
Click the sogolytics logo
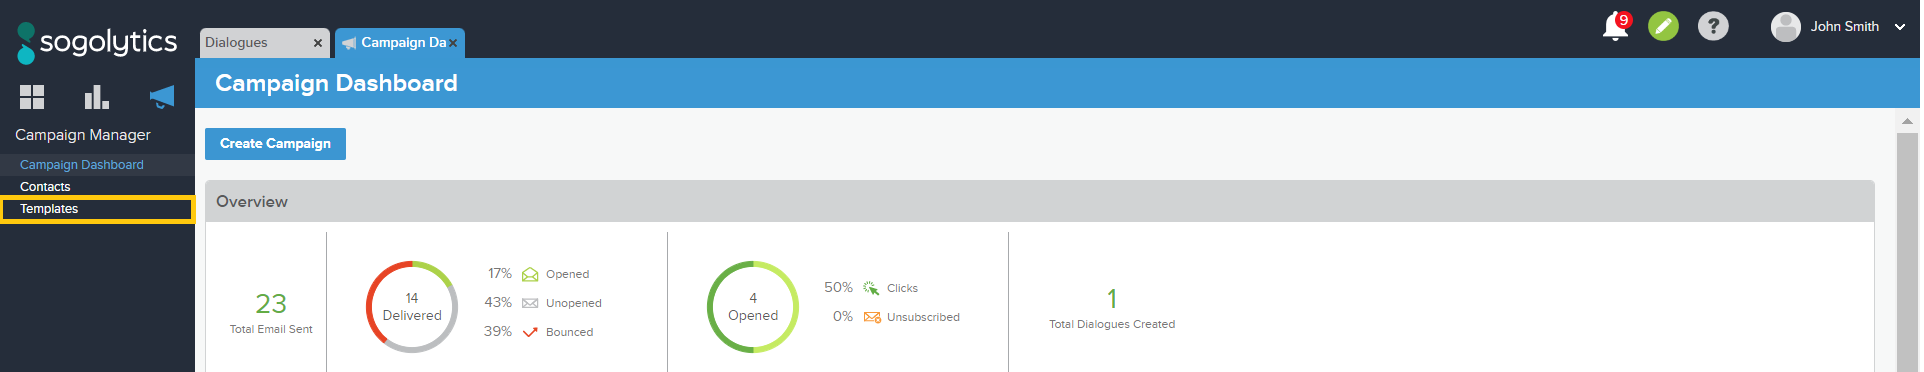coord(97,43)
